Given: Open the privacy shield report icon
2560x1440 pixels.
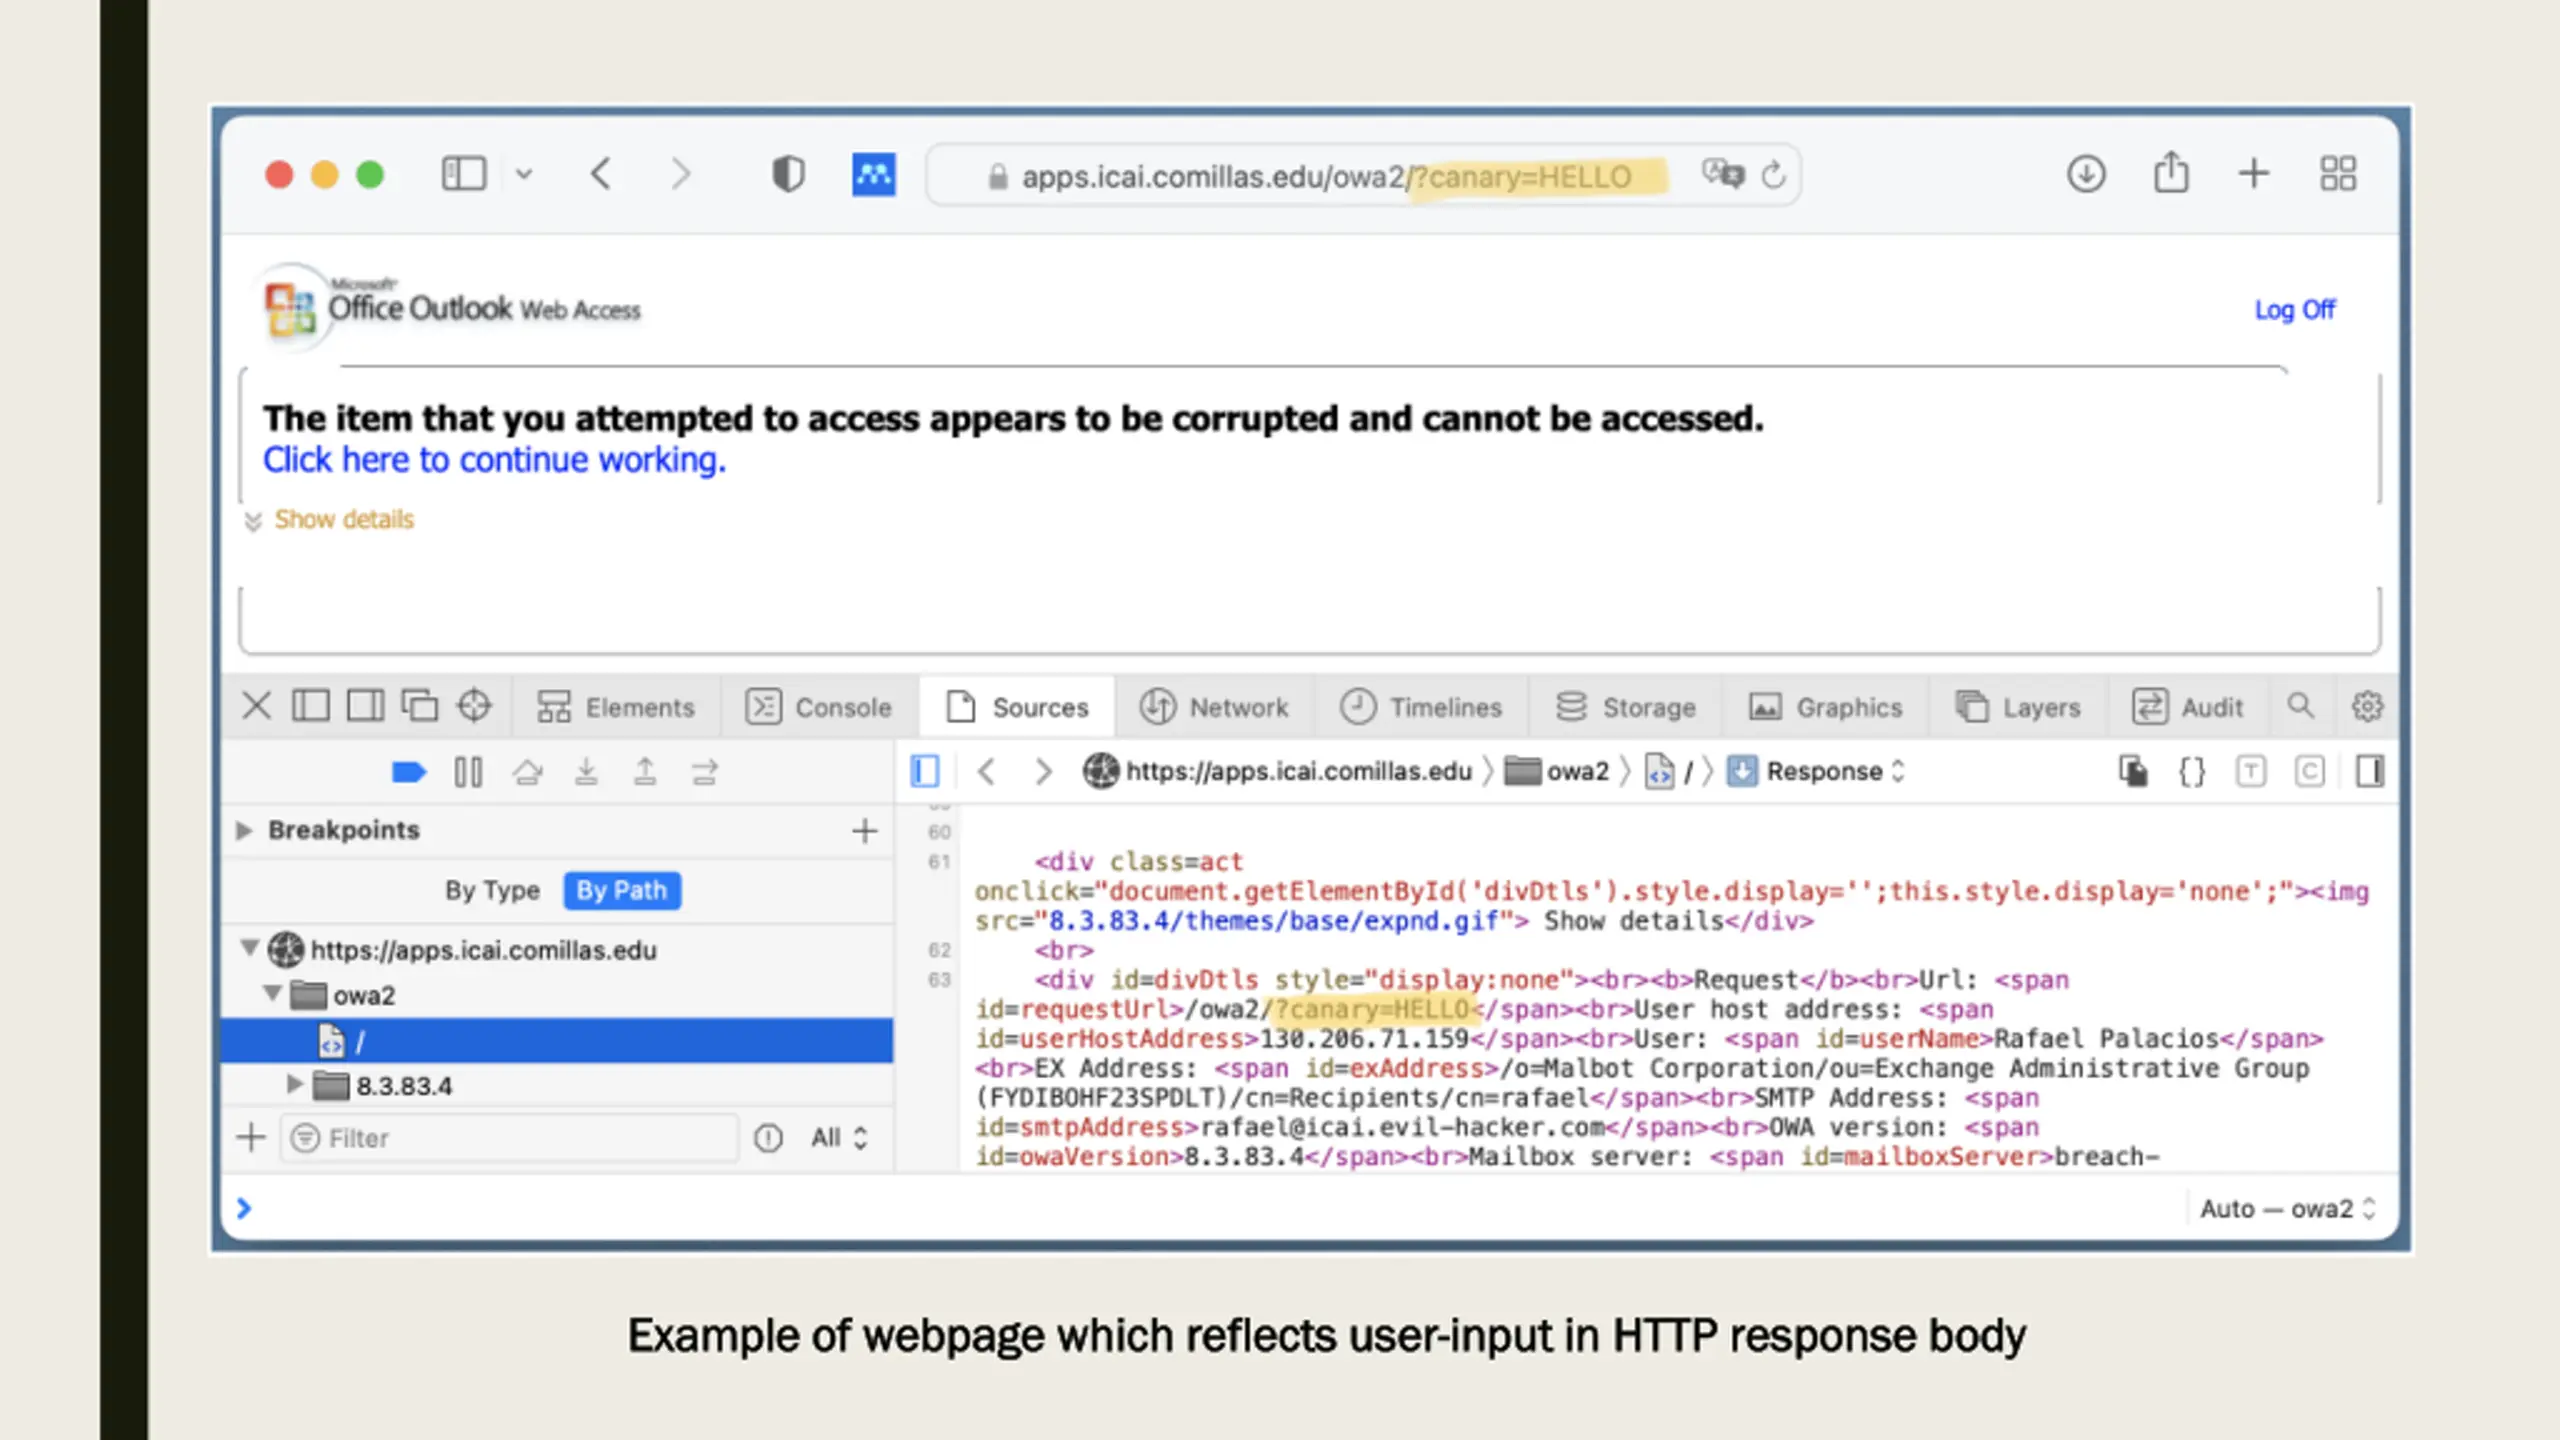Looking at the screenshot, I should 788,174.
